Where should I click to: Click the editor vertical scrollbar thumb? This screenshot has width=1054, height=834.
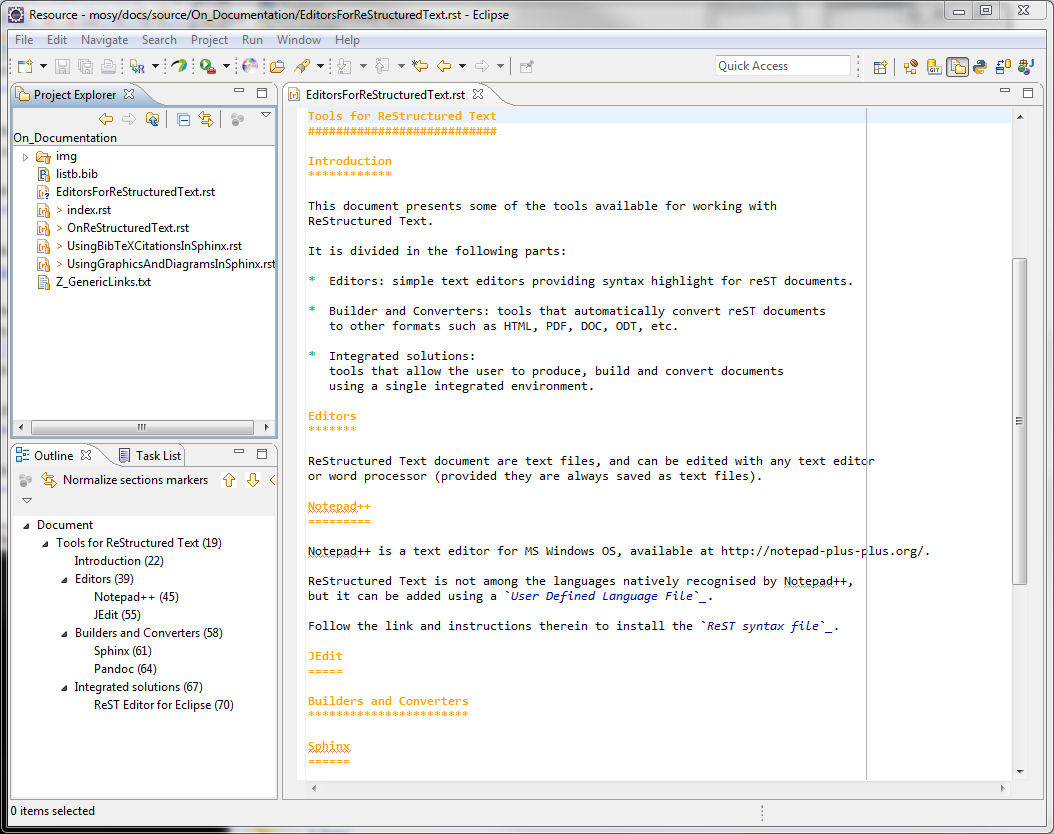(1019, 421)
